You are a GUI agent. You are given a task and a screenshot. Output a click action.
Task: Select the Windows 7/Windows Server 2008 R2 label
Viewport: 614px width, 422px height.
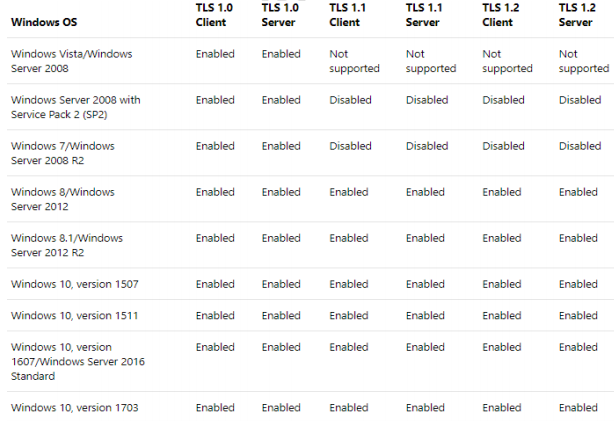tap(62, 153)
